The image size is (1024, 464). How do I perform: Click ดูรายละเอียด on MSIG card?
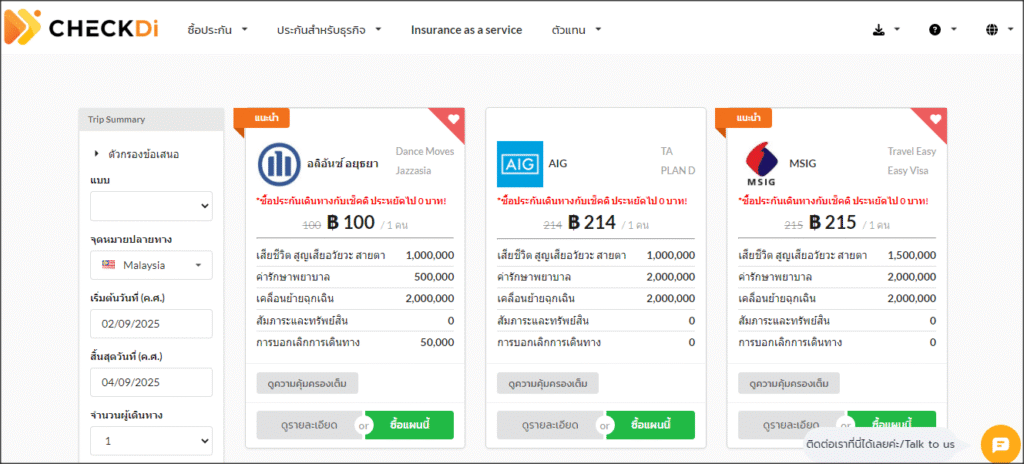792,425
